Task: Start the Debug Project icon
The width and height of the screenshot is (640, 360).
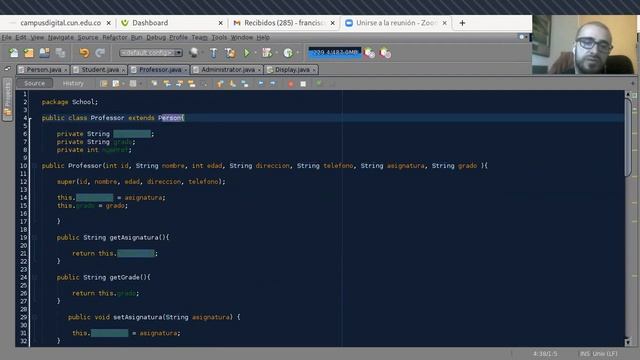Action: coord(267,53)
